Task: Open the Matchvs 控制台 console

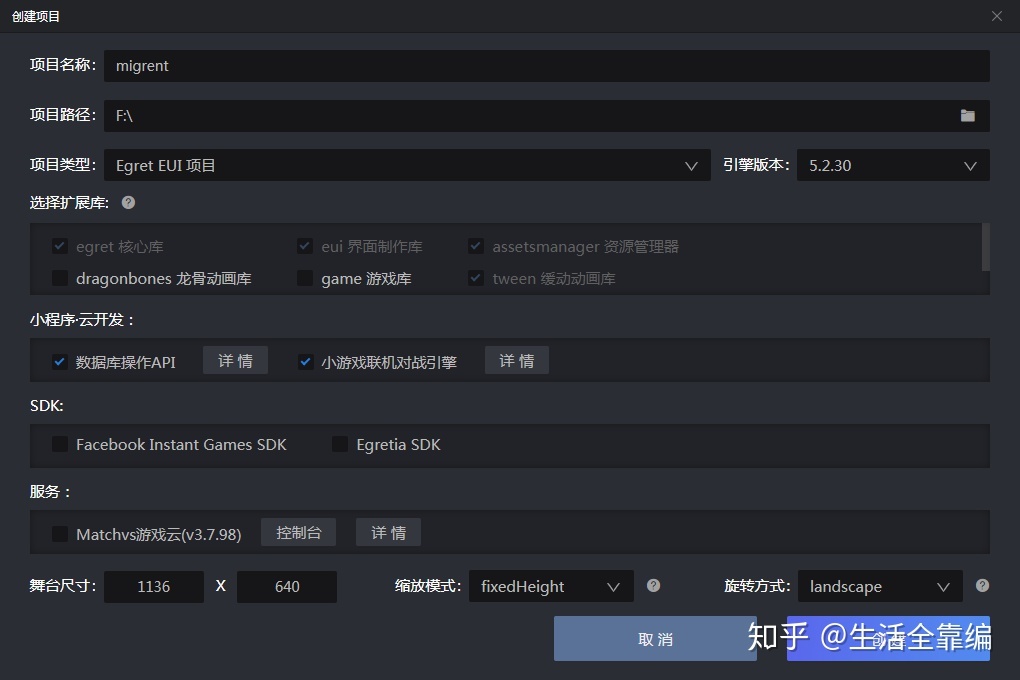Action: 298,532
